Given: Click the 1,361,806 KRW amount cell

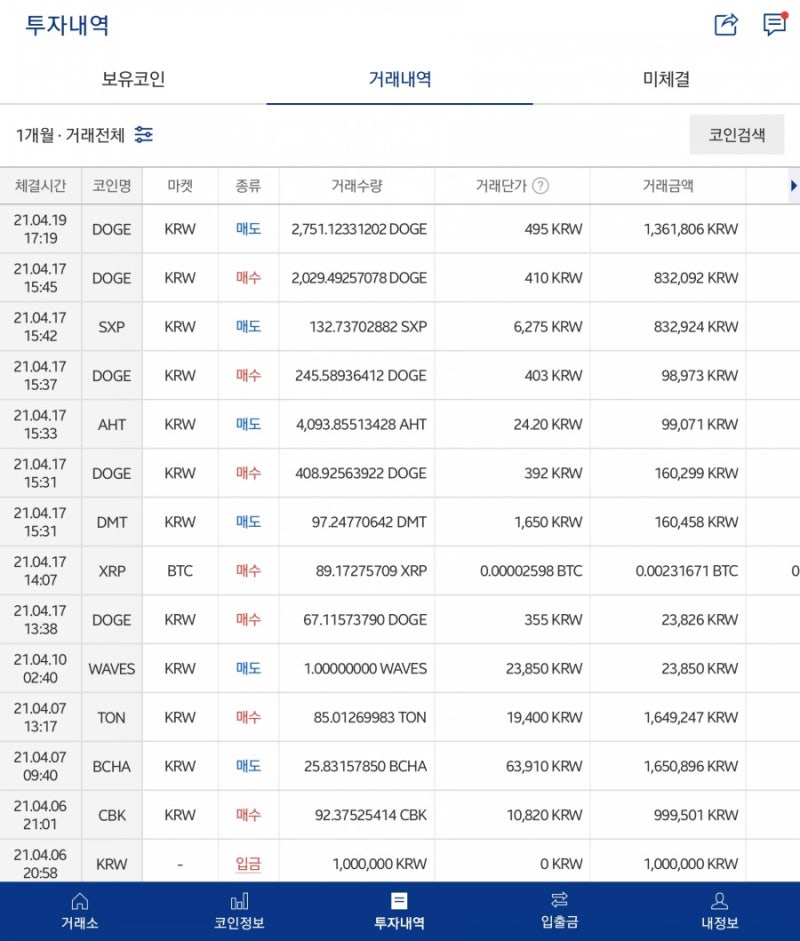Looking at the screenshot, I should (x=668, y=229).
